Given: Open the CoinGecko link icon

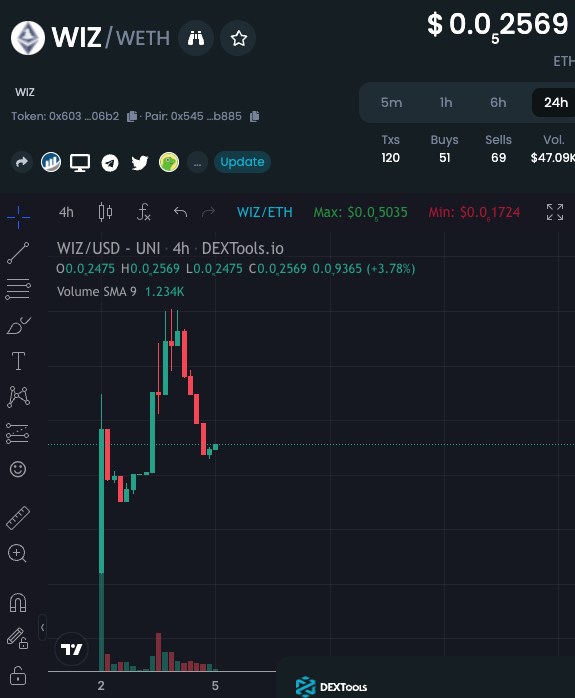Looking at the screenshot, I should (169, 162).
